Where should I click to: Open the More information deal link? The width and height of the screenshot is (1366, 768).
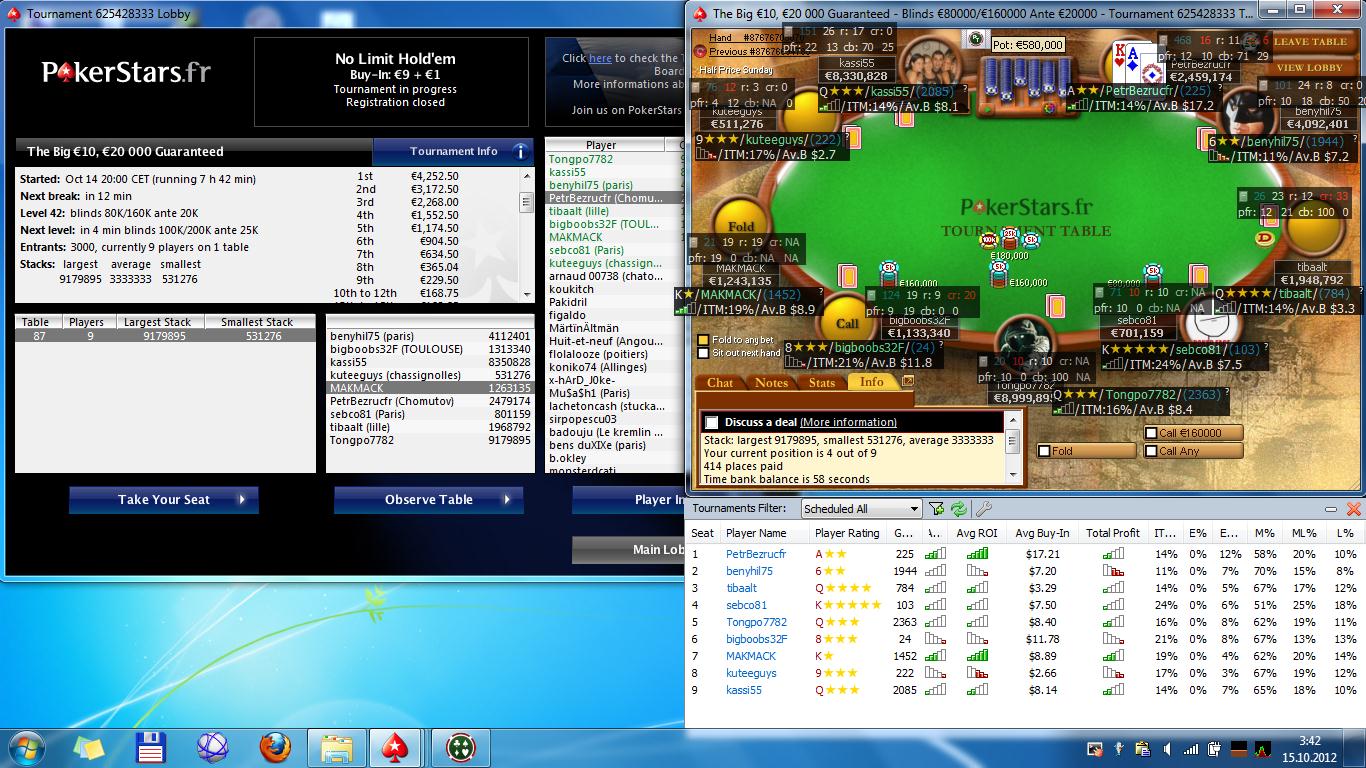848,422
